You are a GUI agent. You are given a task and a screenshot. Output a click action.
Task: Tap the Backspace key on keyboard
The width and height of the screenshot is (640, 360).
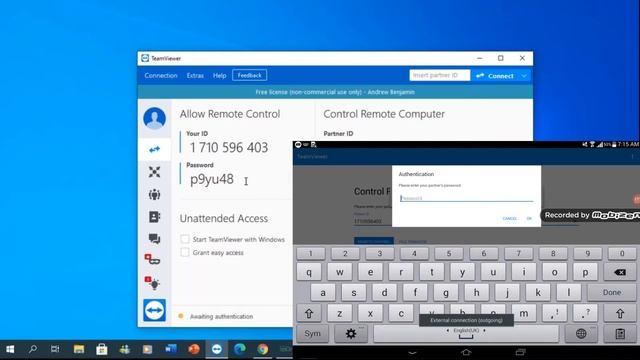pos(620,272)
